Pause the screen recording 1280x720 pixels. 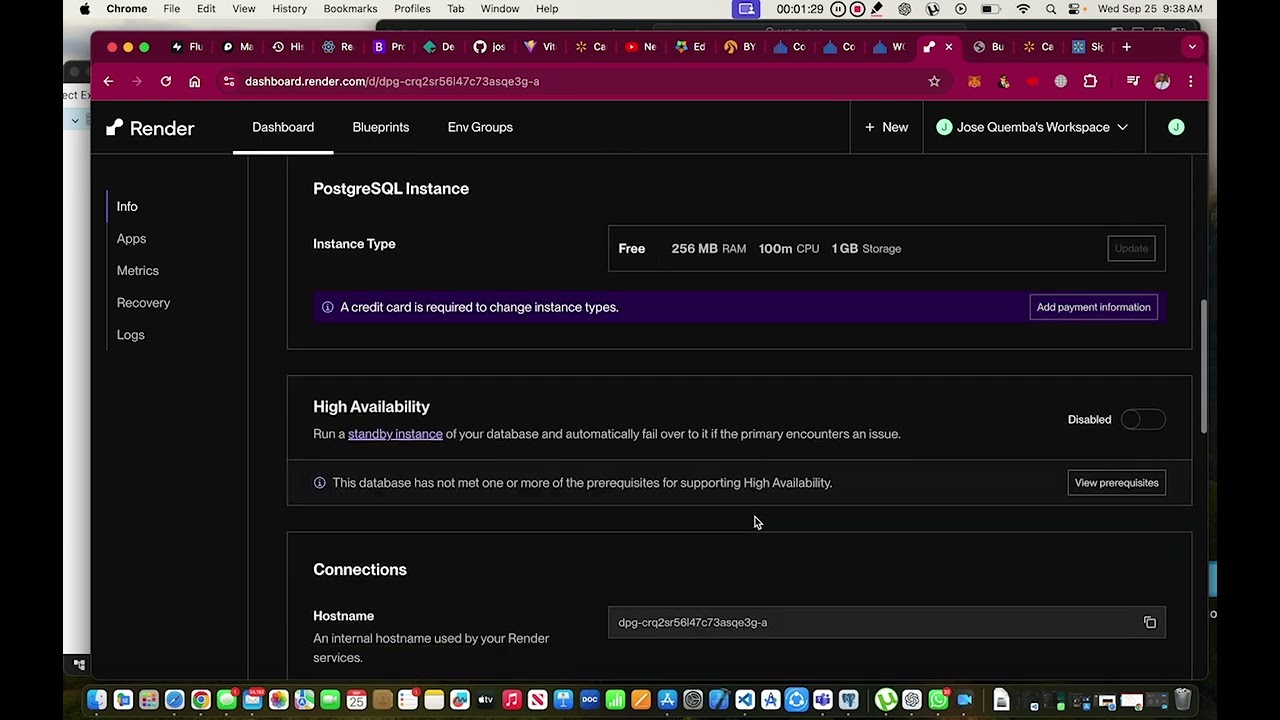pyautogui.click(x=838, y=9)
